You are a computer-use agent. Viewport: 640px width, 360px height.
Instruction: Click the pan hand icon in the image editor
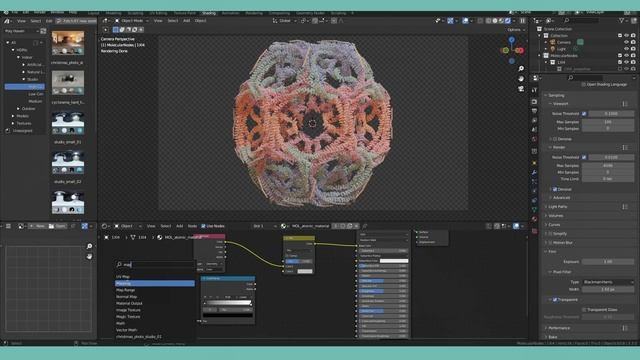click(x=89, y=256)
